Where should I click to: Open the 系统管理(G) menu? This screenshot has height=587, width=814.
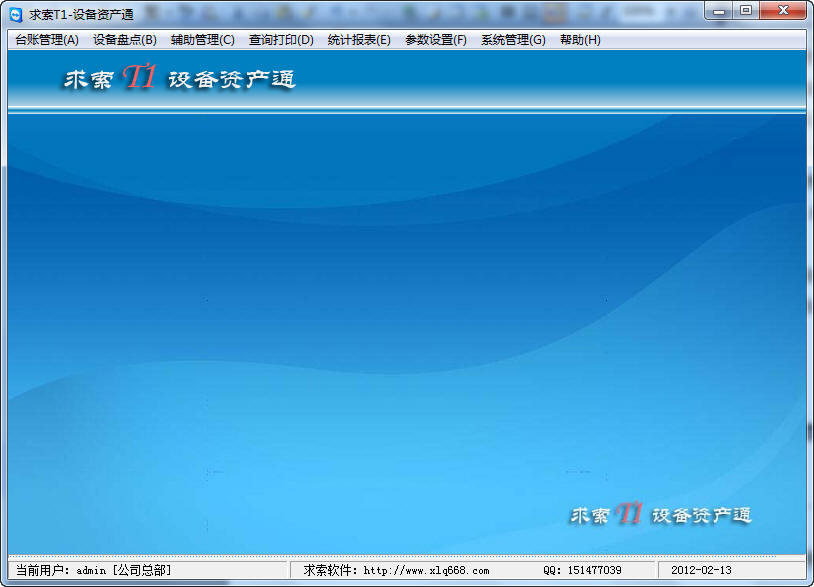(513, 40)
